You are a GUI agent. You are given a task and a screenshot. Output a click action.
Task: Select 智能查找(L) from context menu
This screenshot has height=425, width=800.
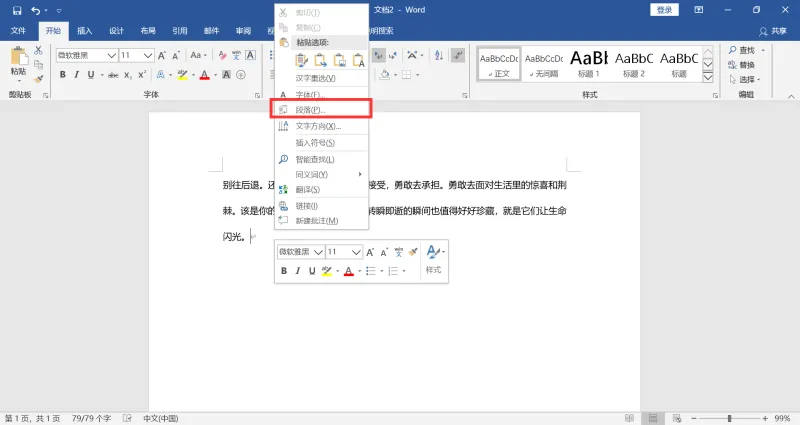pyautogui.click(x=321, y=159)
